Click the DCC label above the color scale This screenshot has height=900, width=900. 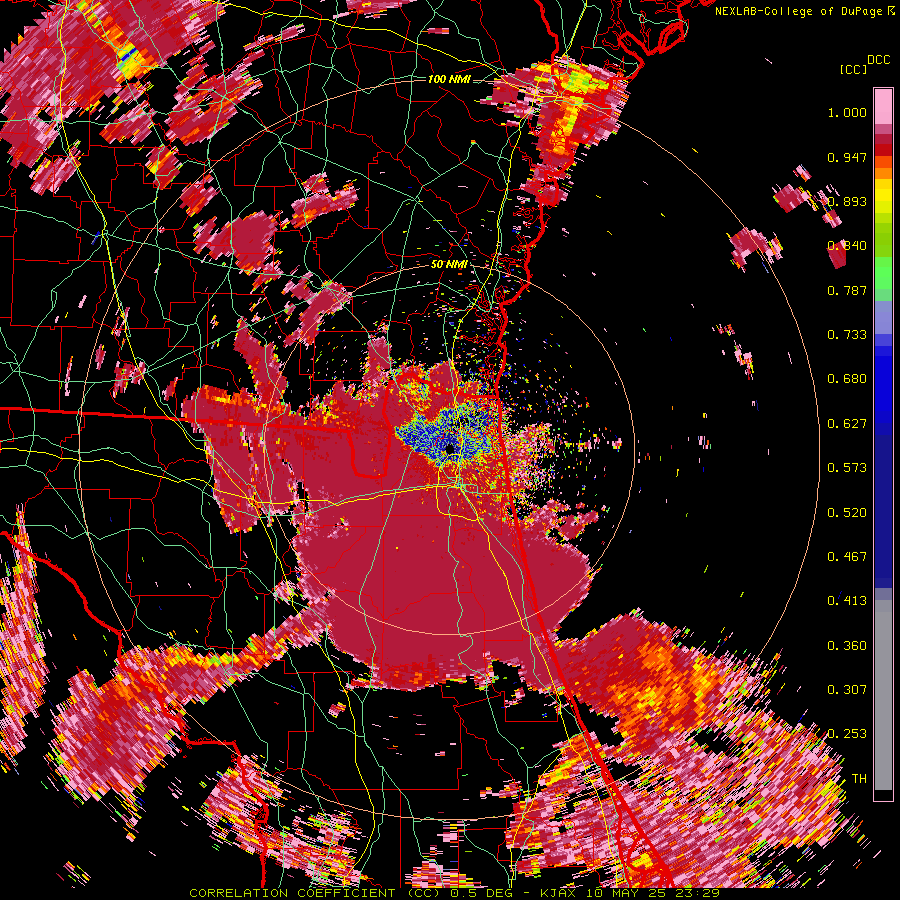[878, 60]
